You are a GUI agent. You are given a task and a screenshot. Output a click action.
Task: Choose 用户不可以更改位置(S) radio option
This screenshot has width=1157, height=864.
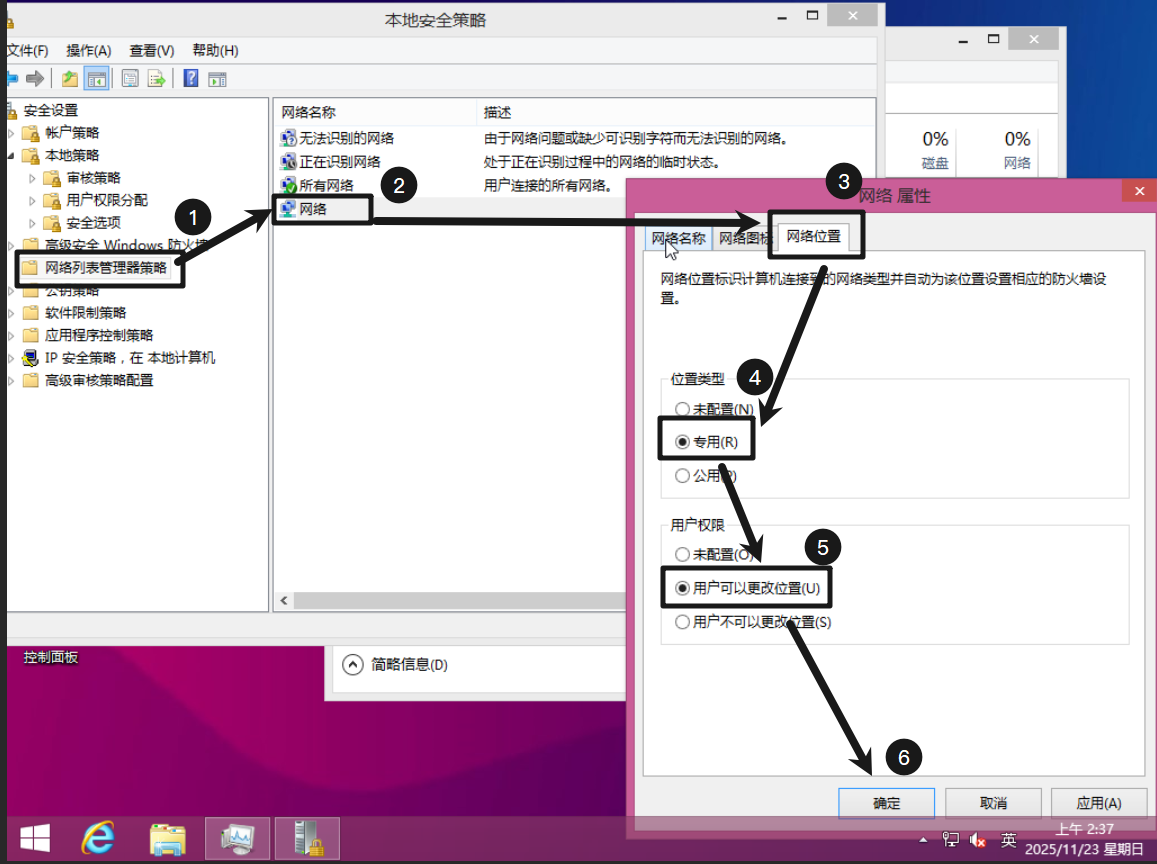(682, 622)
